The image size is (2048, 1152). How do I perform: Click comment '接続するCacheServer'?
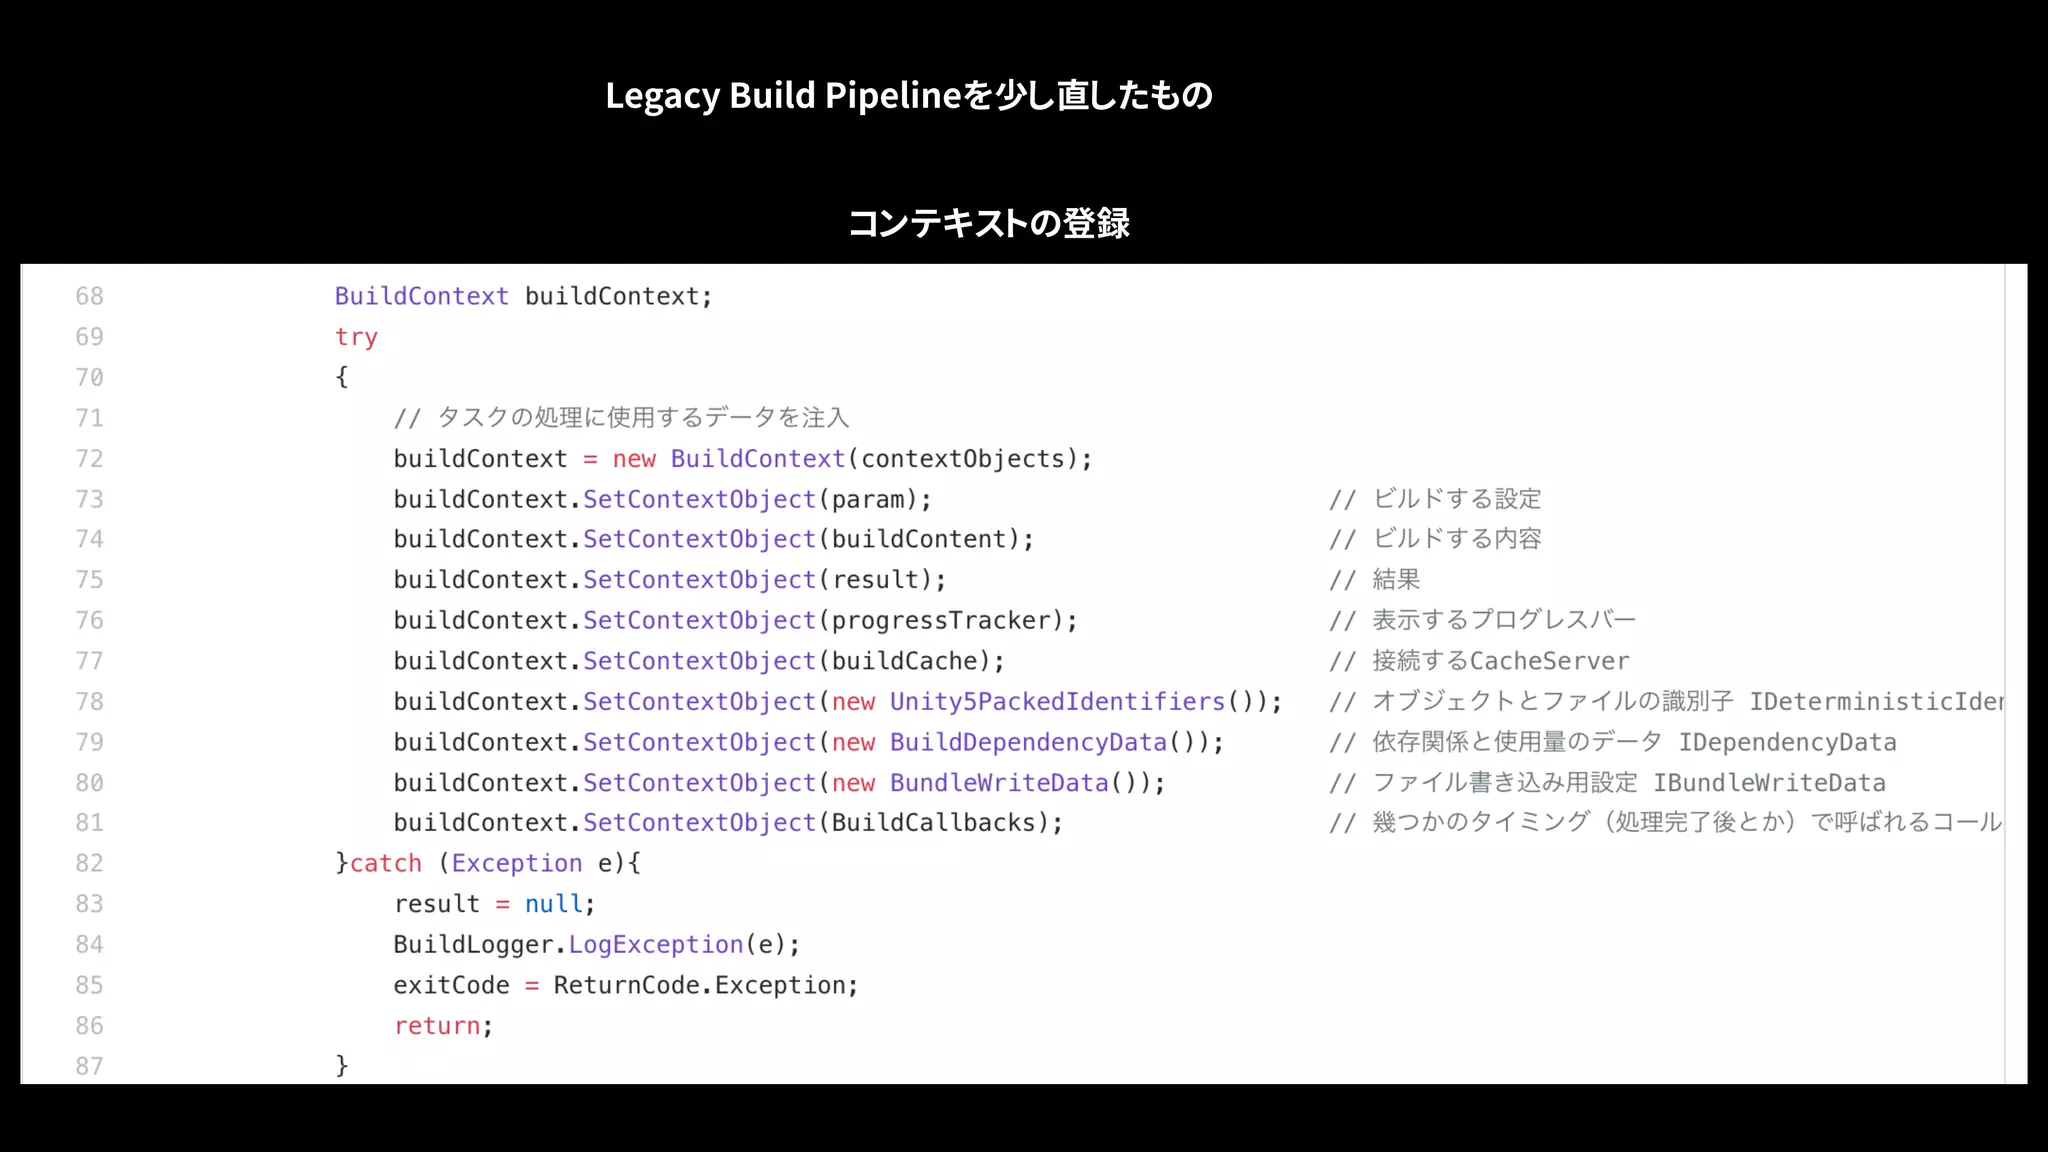tap(1501, 660)
